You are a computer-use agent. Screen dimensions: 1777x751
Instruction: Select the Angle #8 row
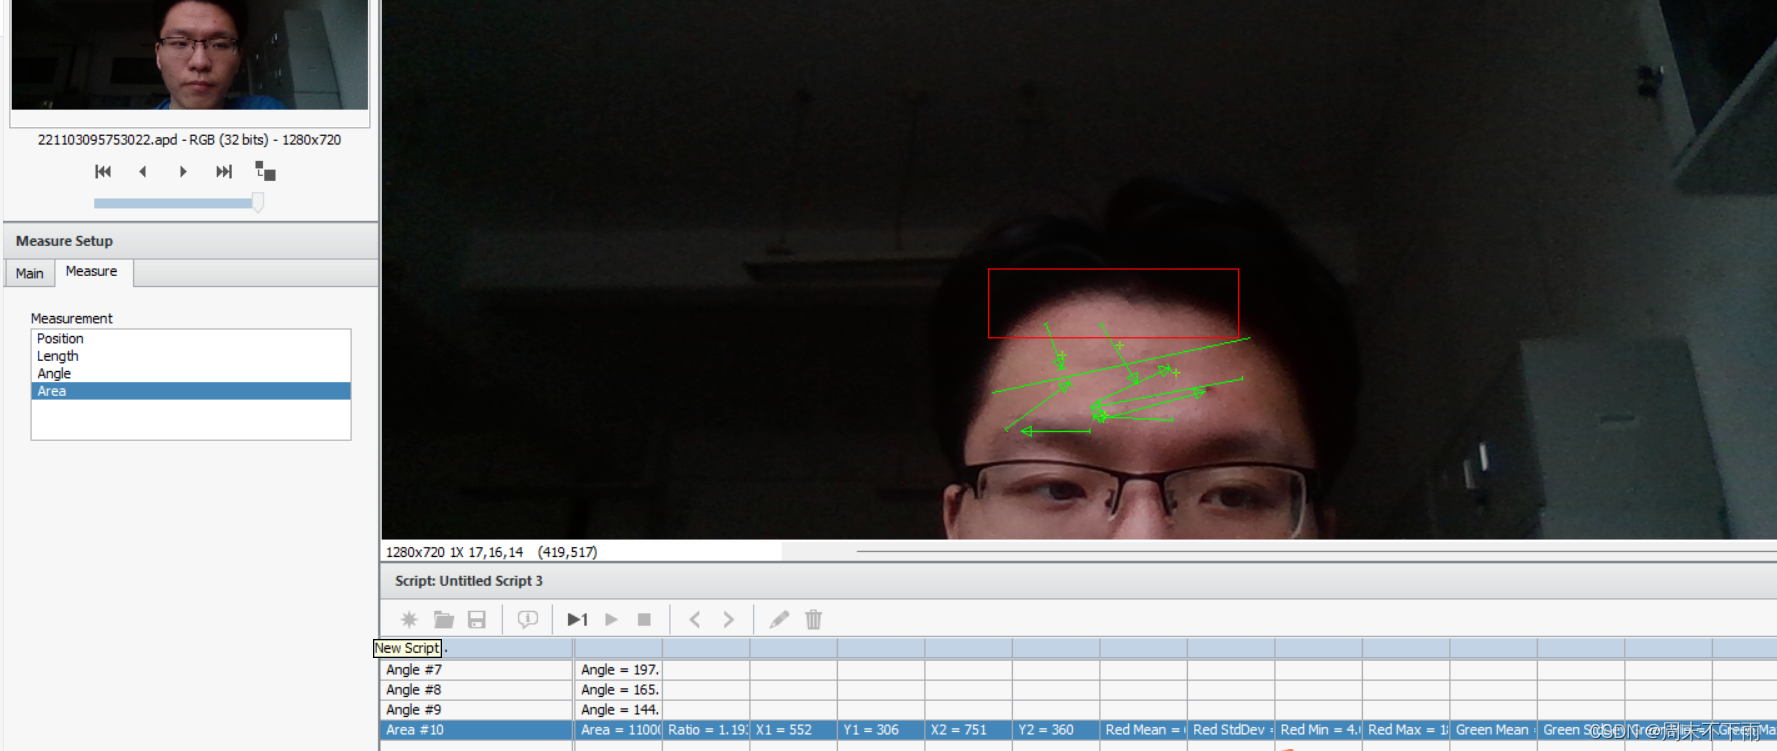476,690
